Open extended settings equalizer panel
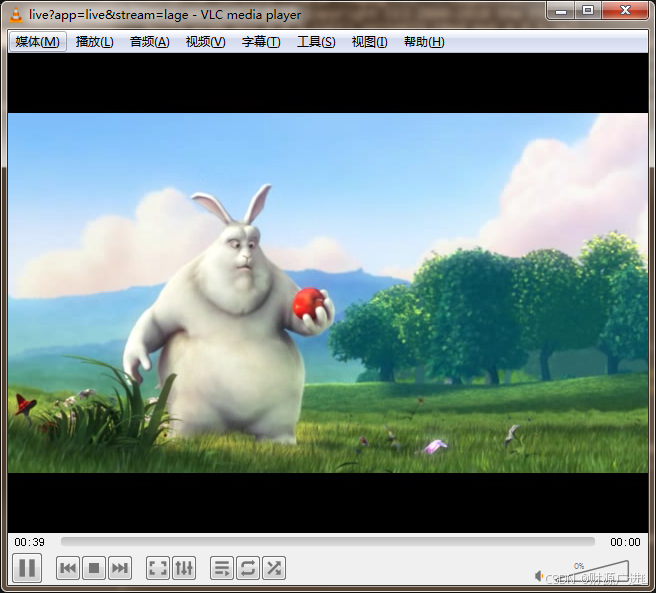Image resolution: width=656 pixels, height=593 pixels. 184,568
